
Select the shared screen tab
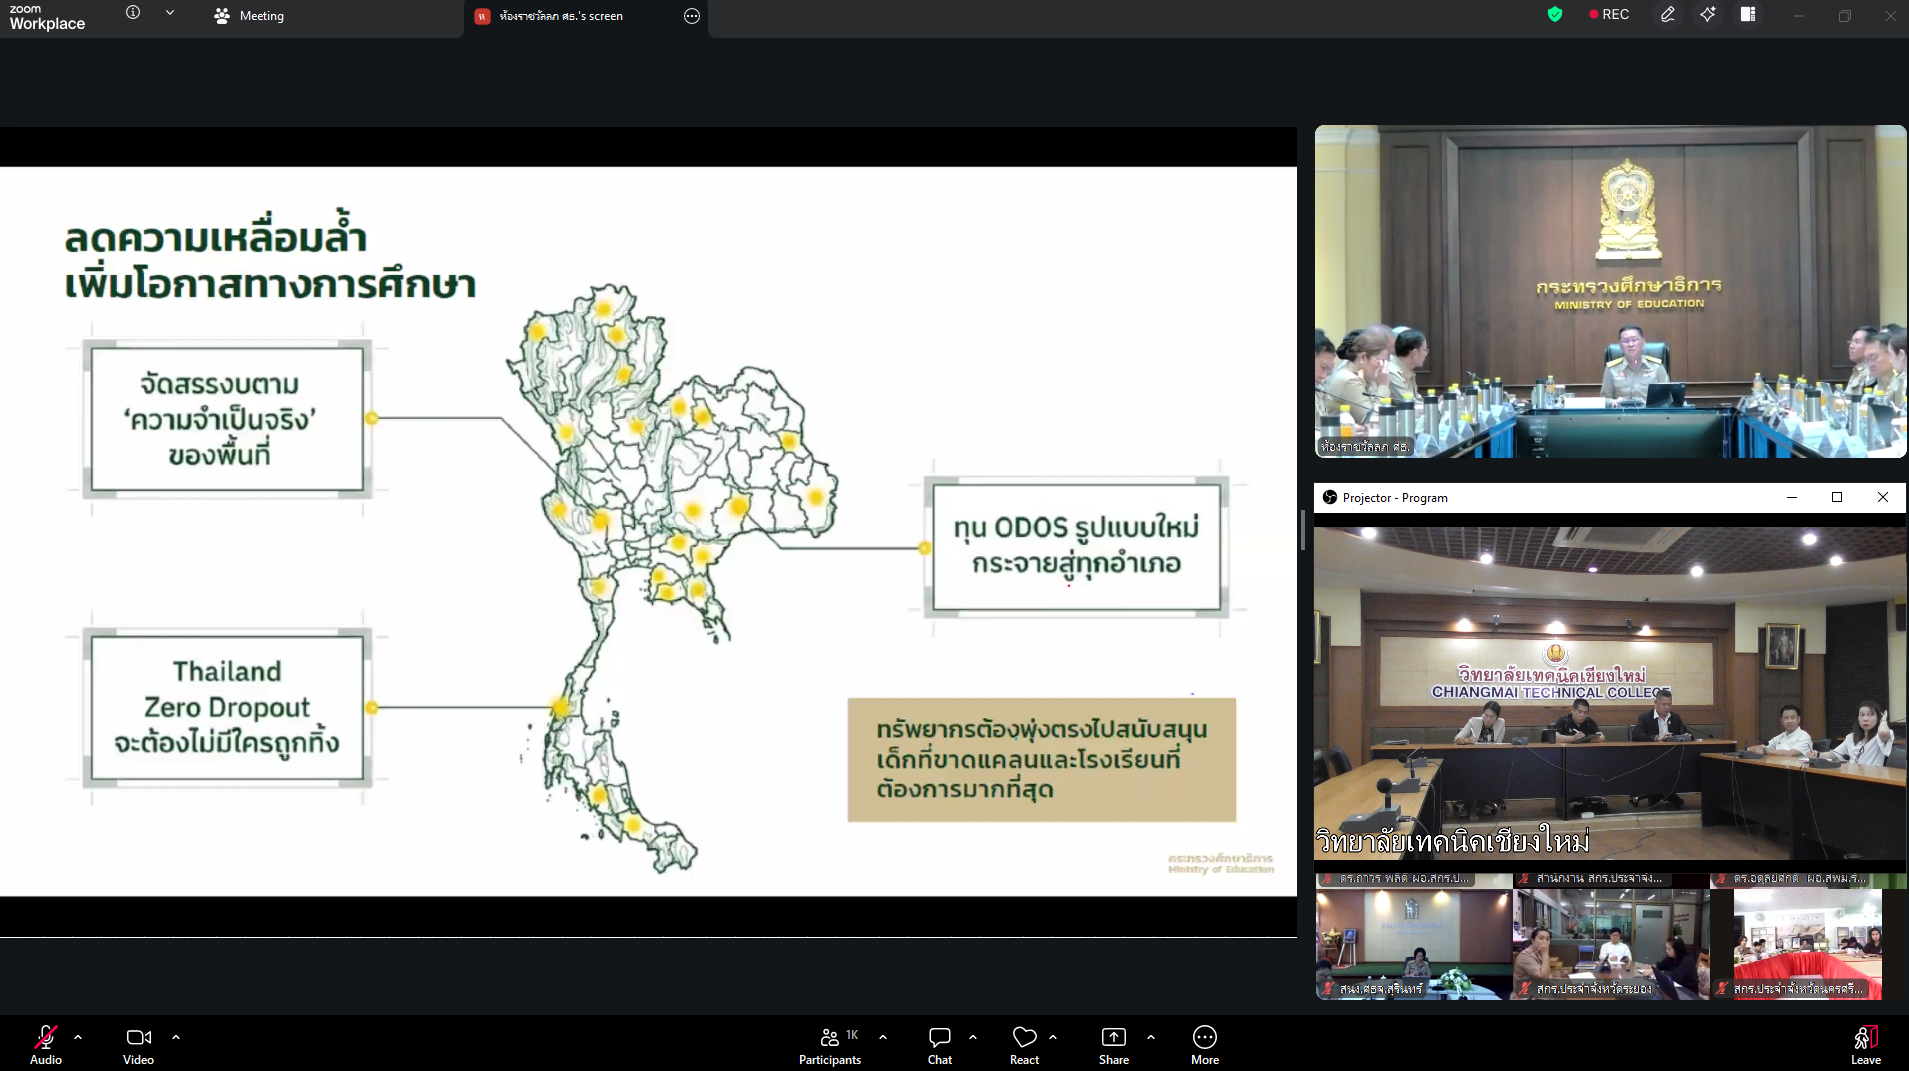tap(560, 16)
